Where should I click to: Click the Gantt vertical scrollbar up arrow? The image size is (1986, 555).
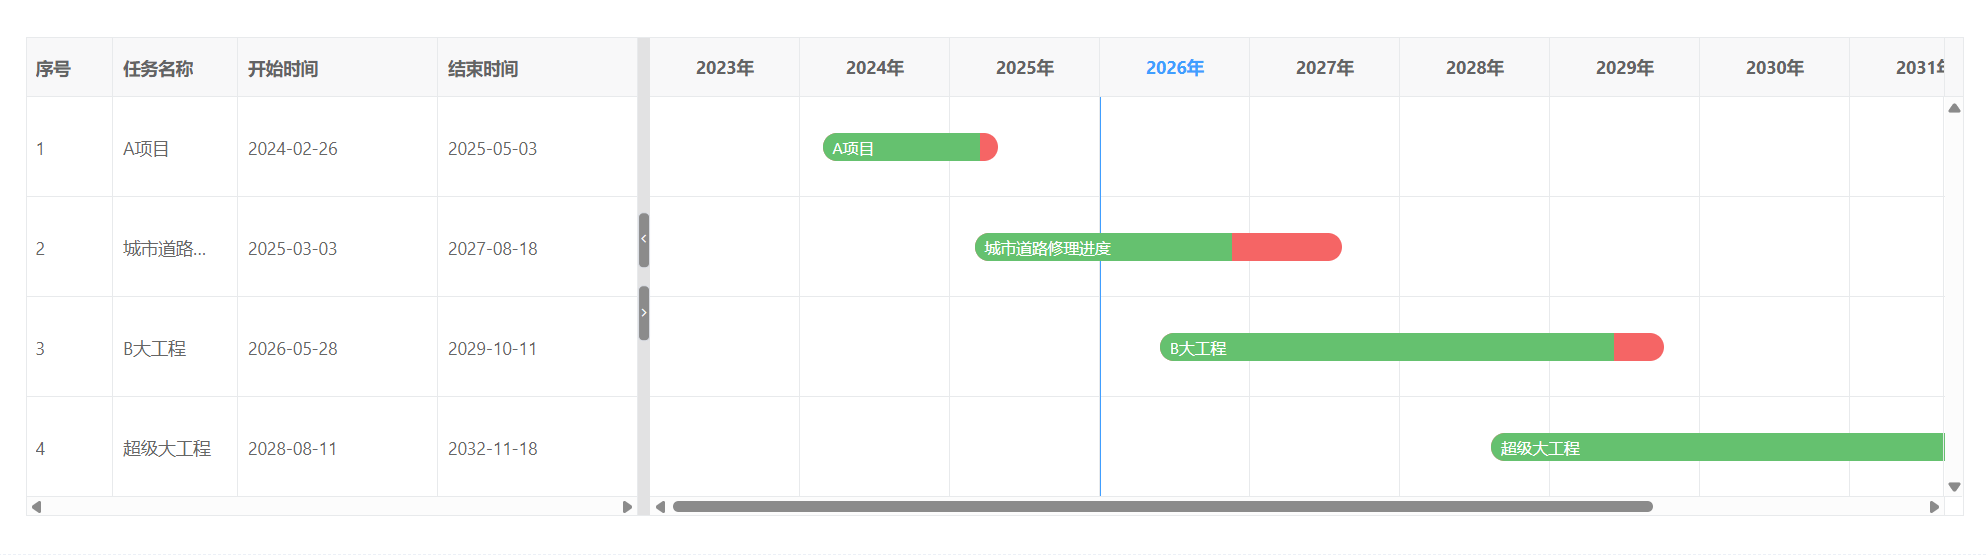click(1954, 108)
